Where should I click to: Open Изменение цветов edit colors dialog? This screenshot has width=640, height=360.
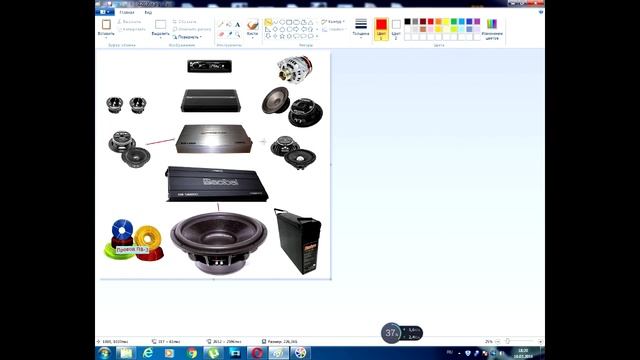(492, 29)
